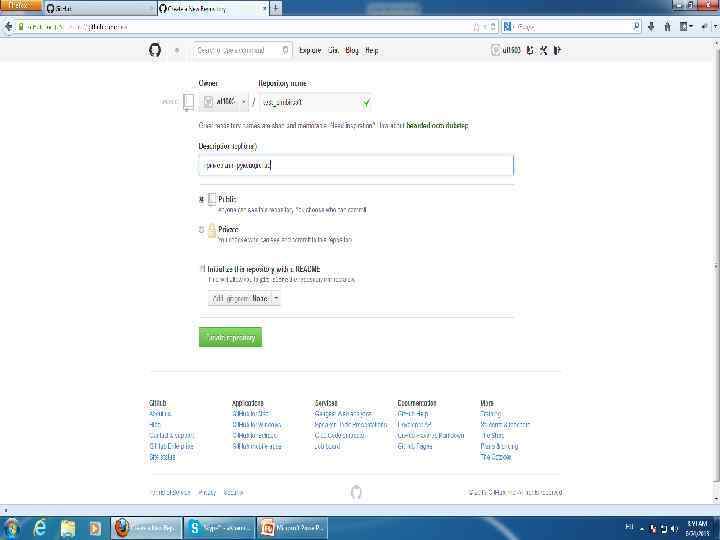Open the Google search engine selector dropdown
Image resolution: width=720 pixels, height=540 pixels.
(508, 27)
